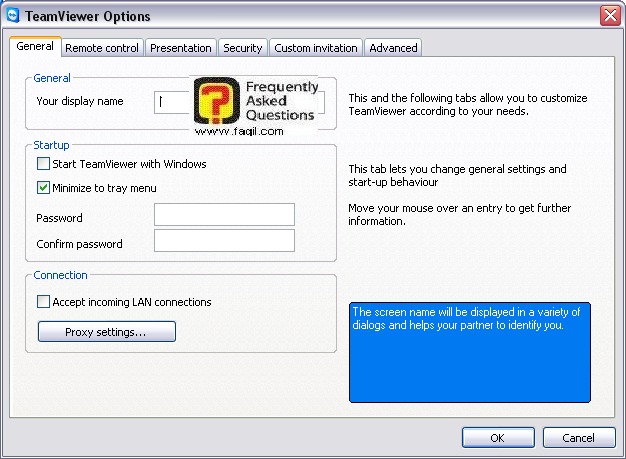Switch to the Remote control tab
This screenshot has width=626, height=459.
102,47
